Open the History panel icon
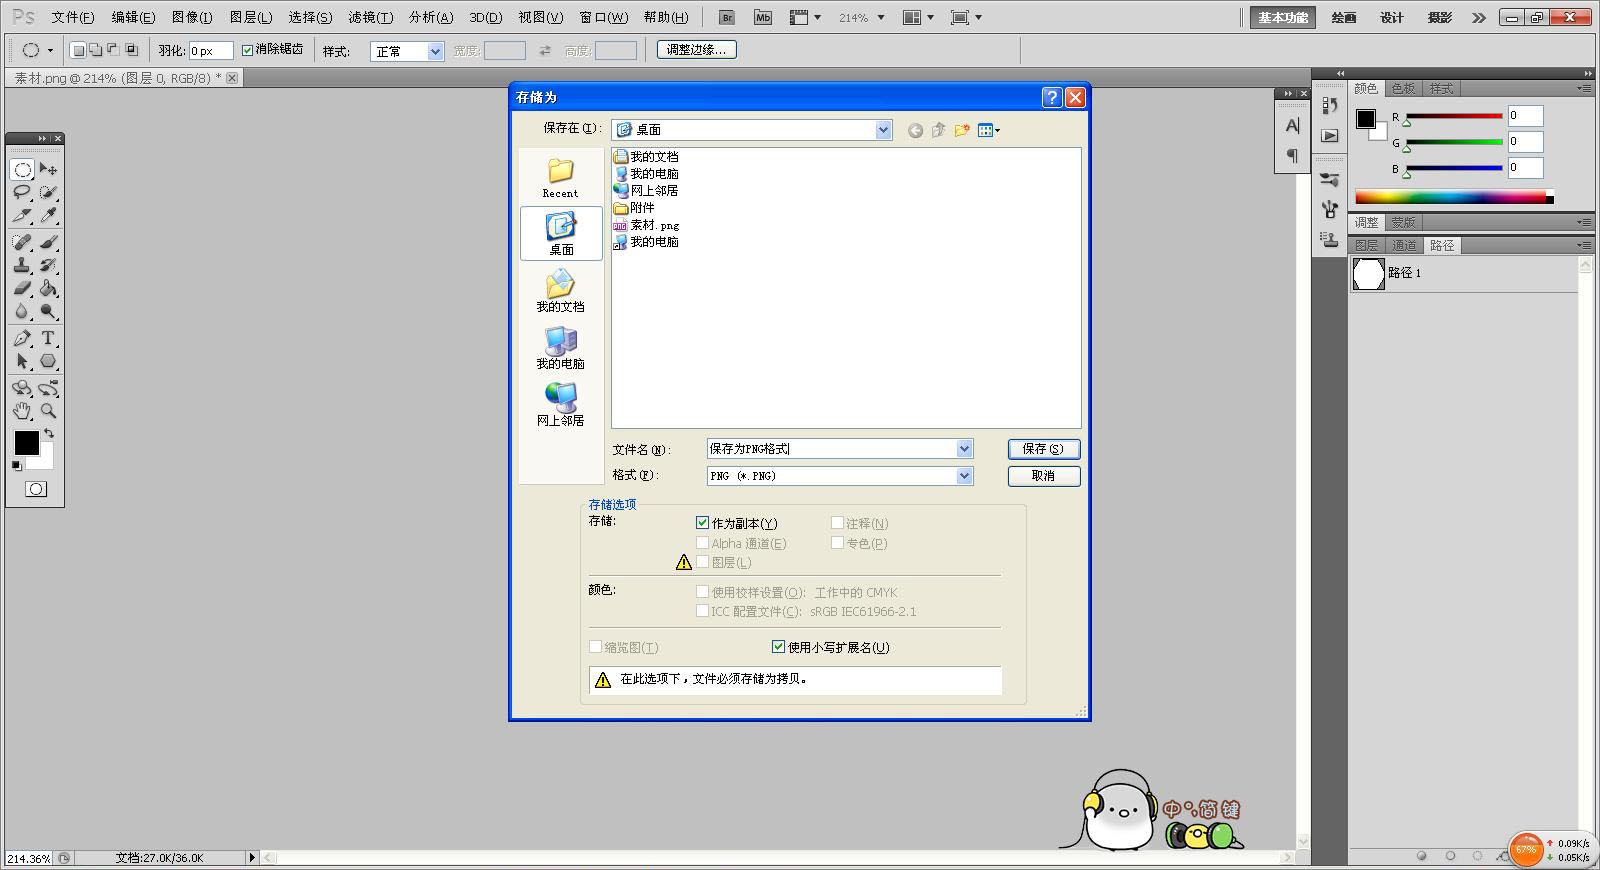Image resolution: width=1600 pixels, height=870 pixels. [x=1329, y=106]
